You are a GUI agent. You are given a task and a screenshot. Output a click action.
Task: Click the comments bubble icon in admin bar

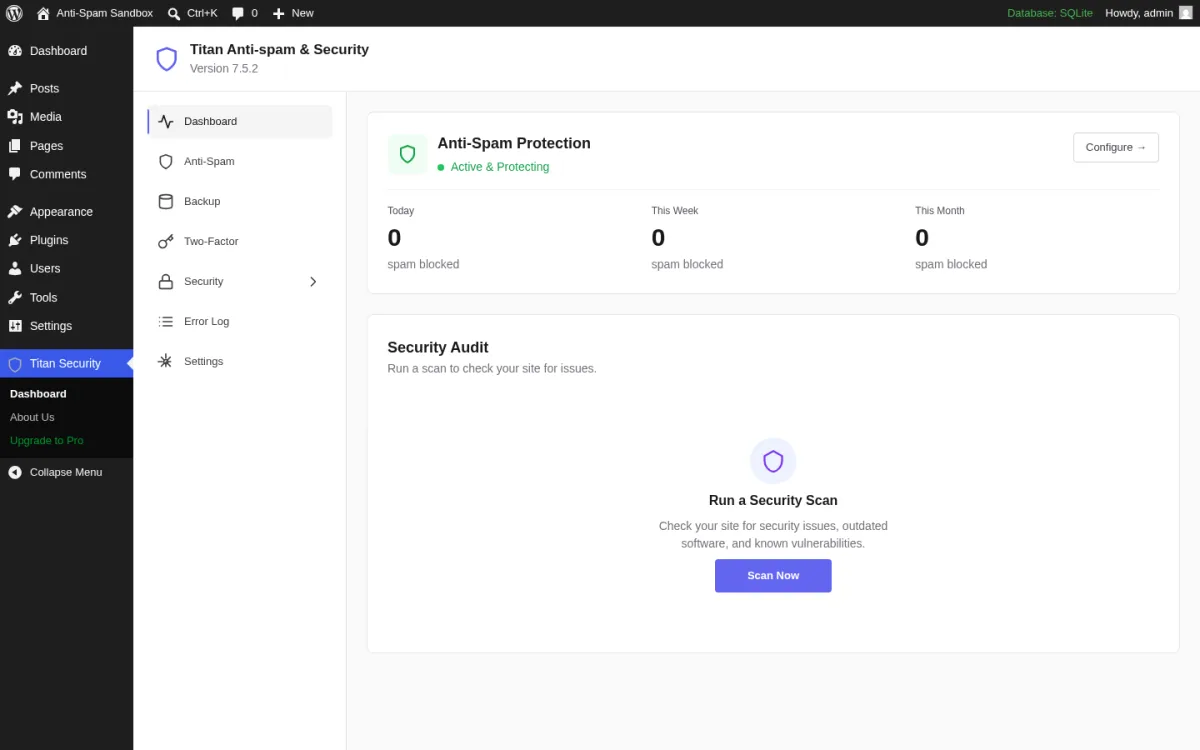(238, 13)
